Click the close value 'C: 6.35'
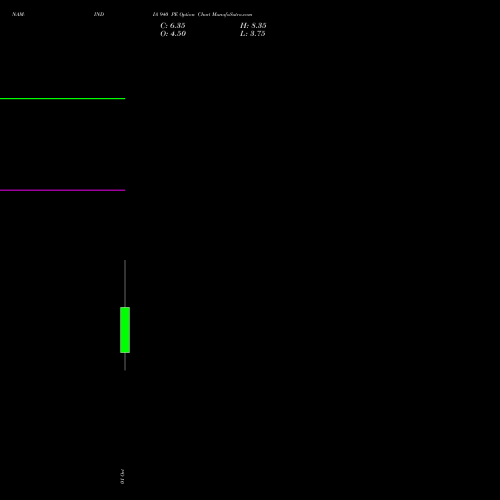Image resolution: width=500 pixels, height=500 pixels. click(173, 26)
